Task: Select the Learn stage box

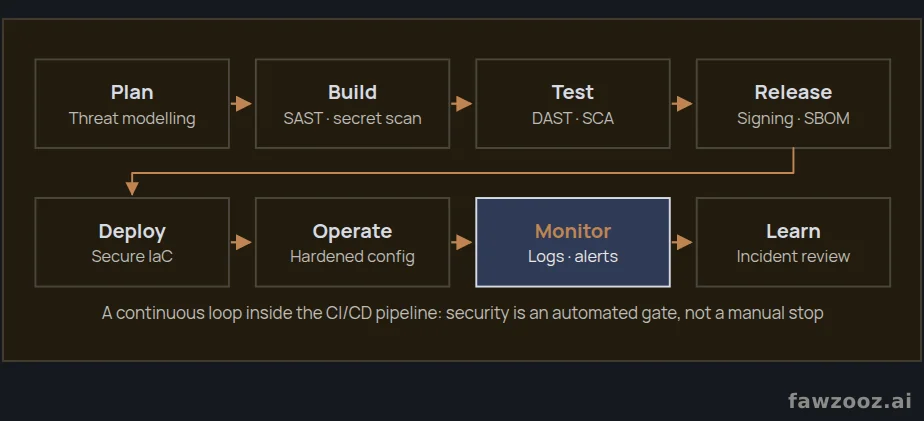Action: coord(793,242)
